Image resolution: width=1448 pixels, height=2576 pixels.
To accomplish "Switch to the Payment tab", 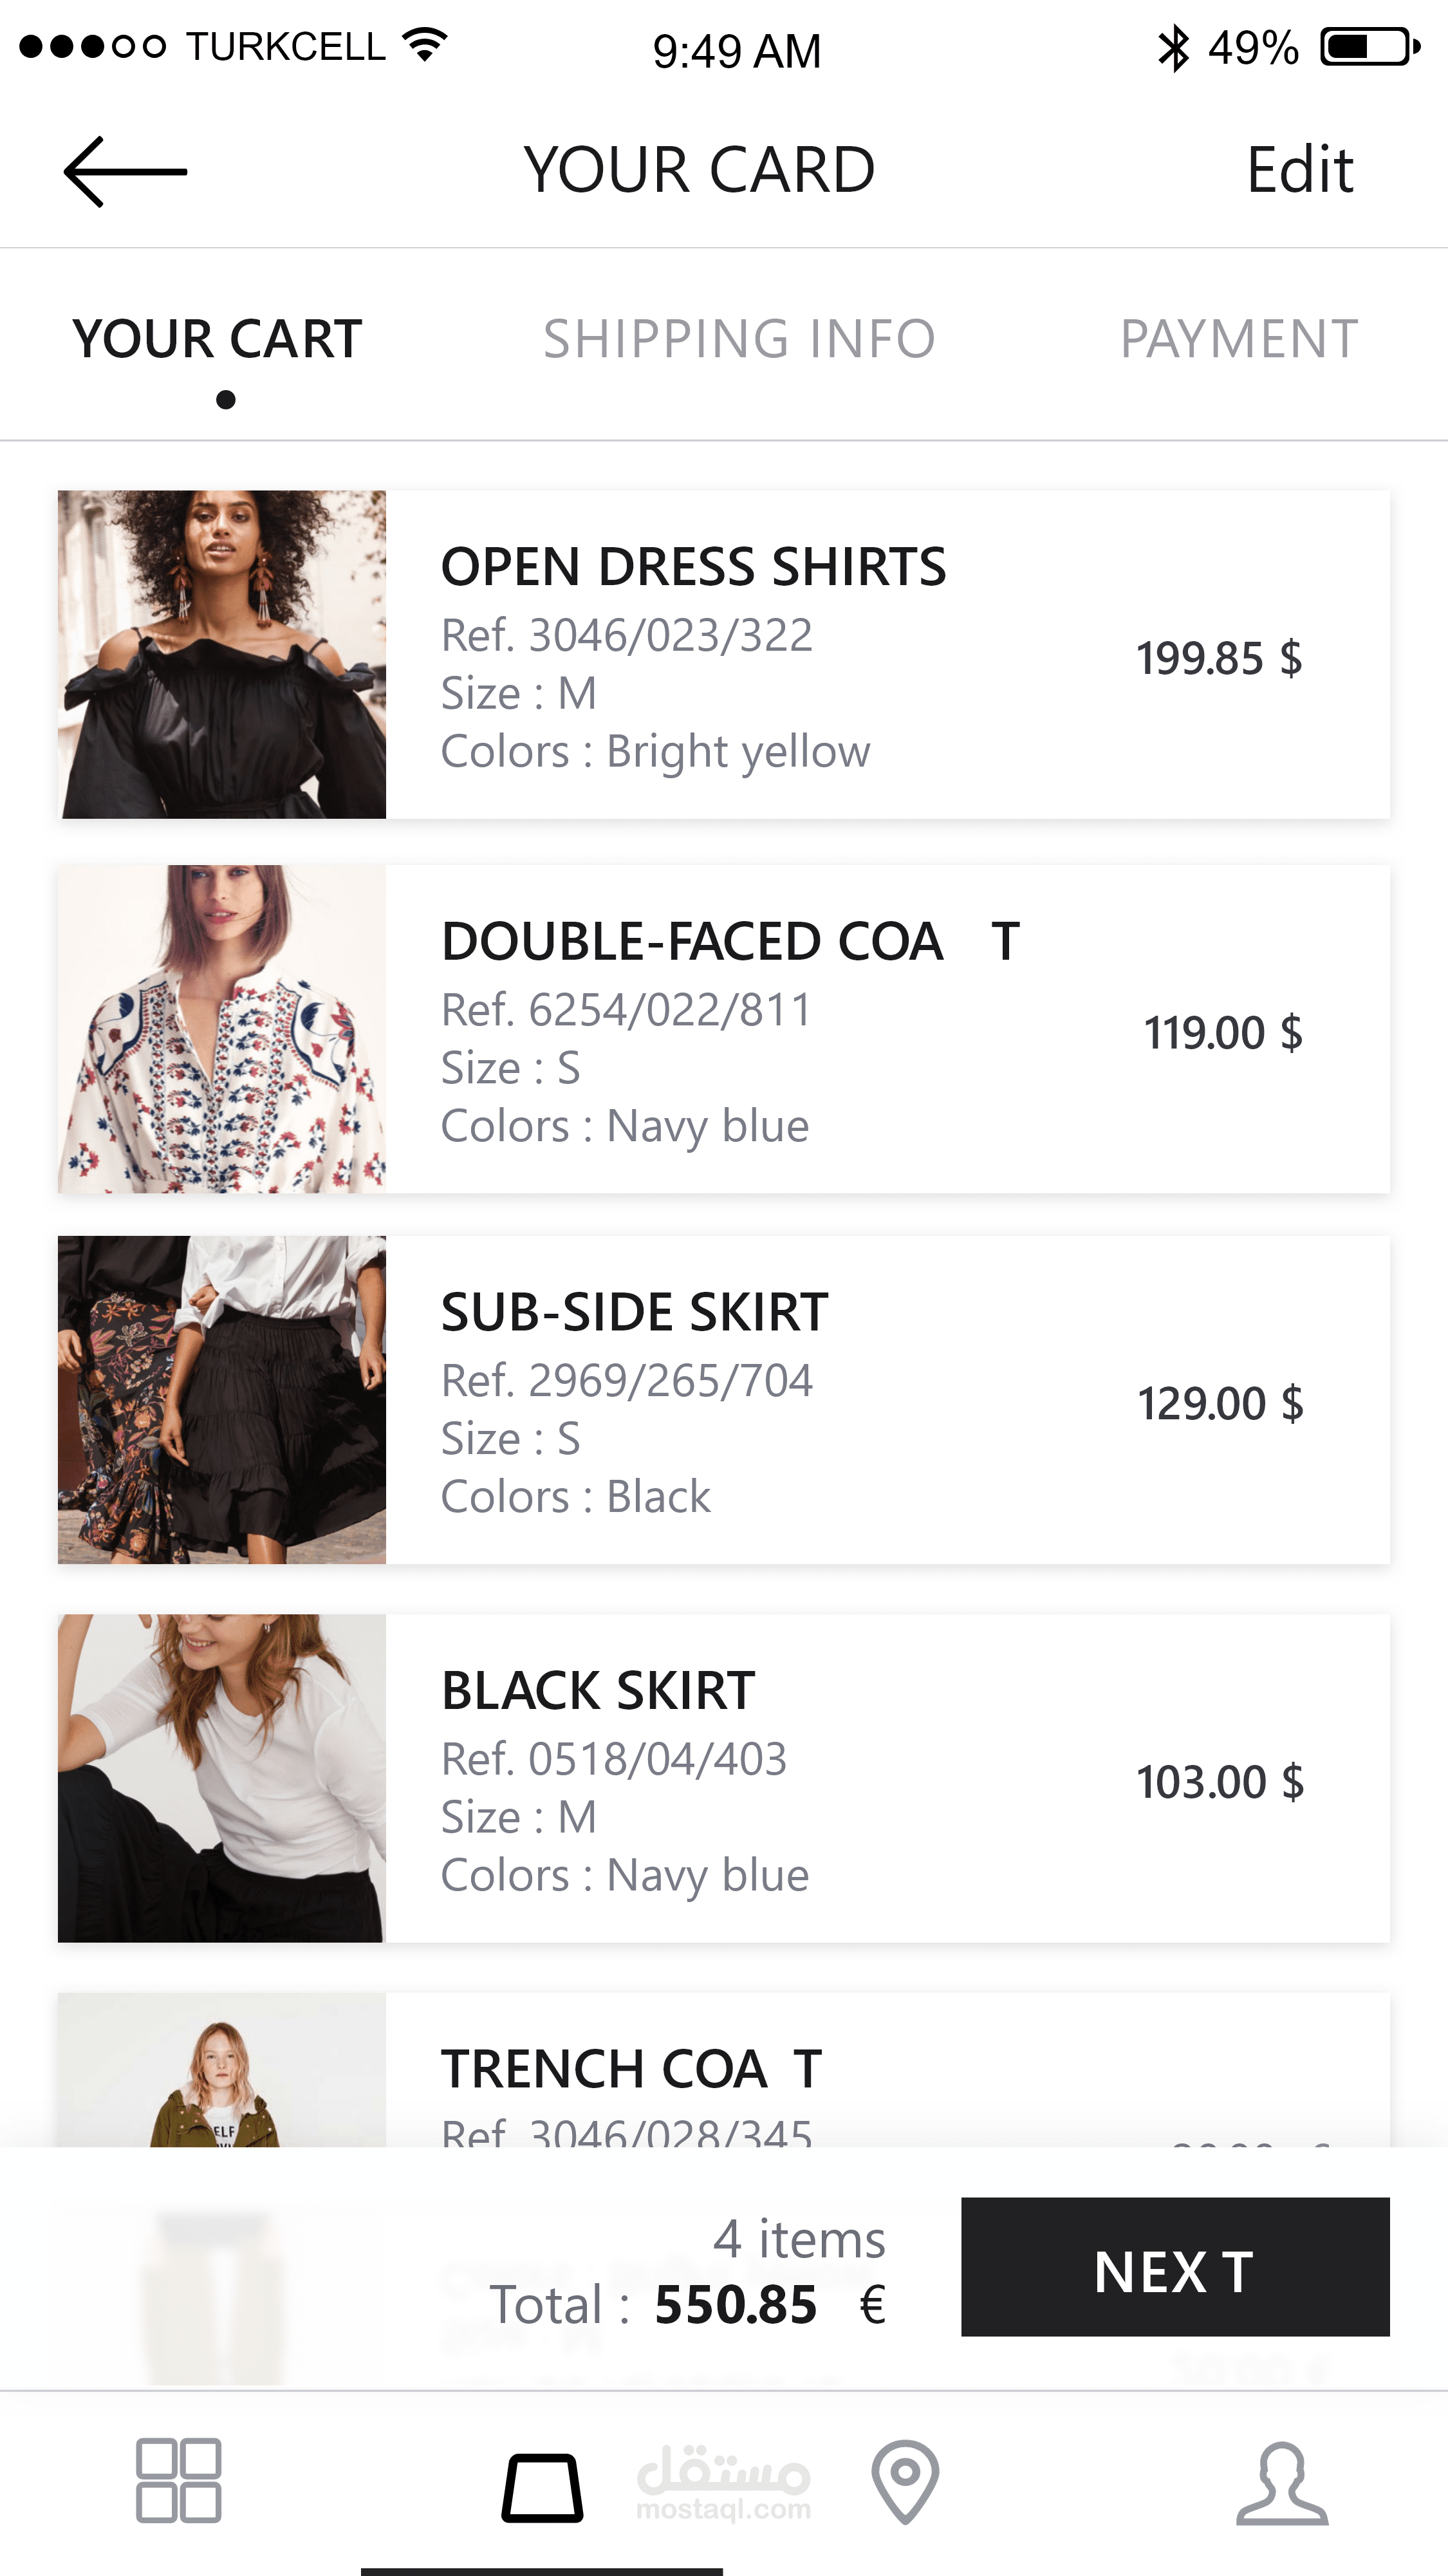I will tap(1238, 339).
